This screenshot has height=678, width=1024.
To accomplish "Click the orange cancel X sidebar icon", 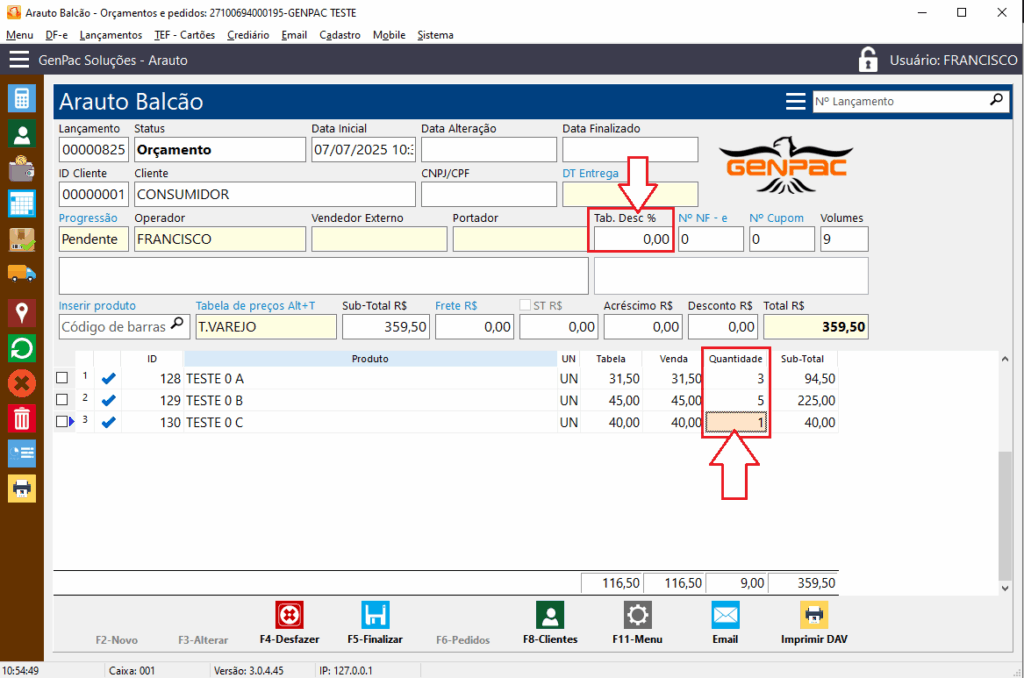I will pyautogui.click(x=22, y=382).
